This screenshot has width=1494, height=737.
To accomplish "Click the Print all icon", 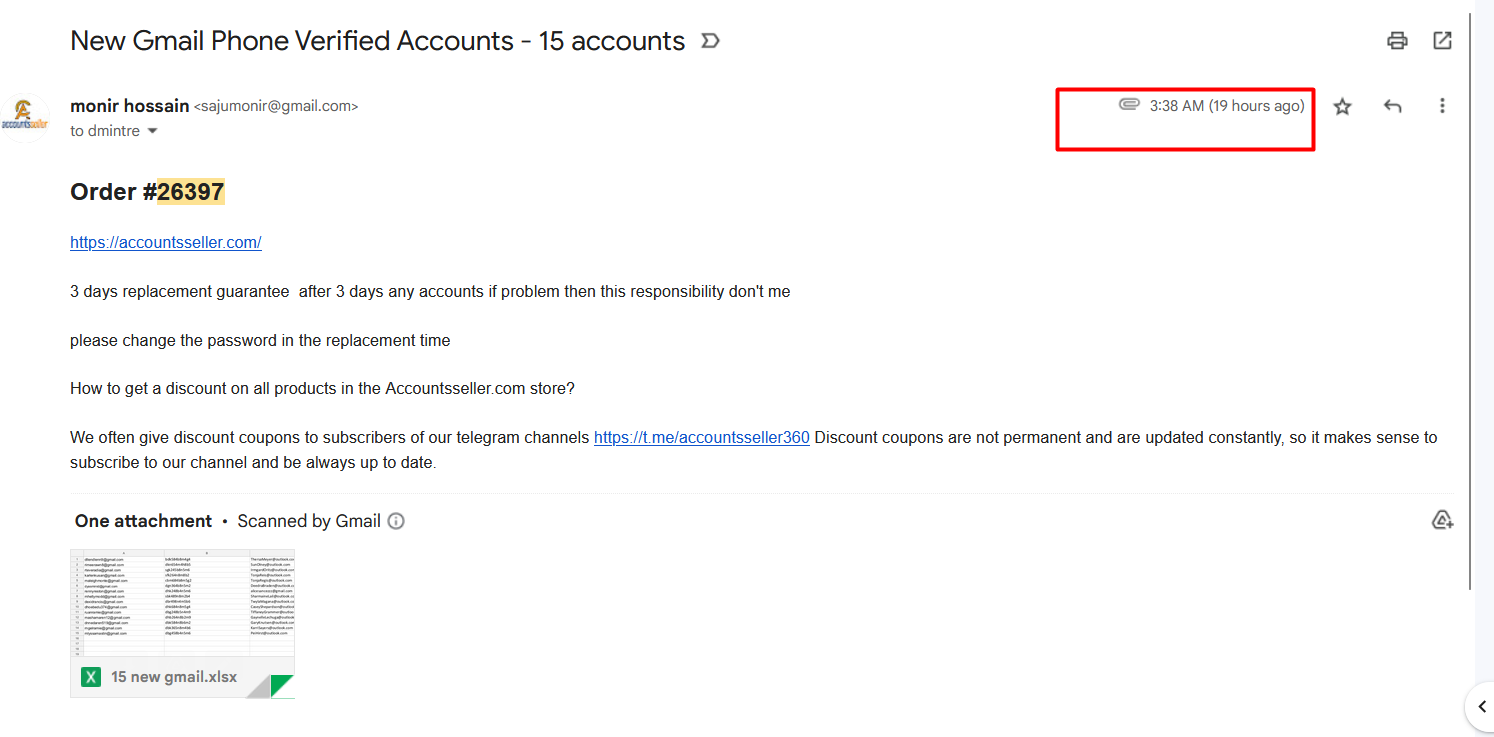I will (1397, 41).
